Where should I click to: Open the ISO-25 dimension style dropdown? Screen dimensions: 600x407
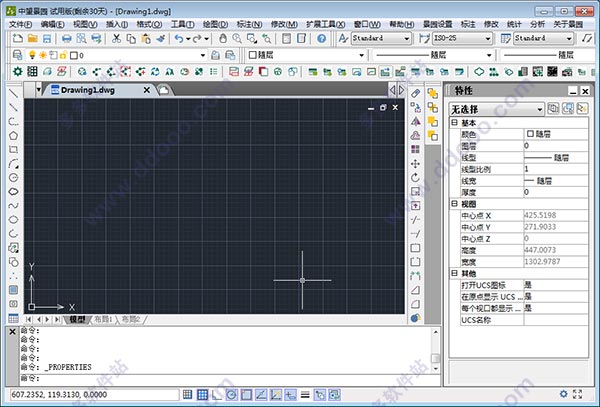pyautogui.click(x=488, y=38)
